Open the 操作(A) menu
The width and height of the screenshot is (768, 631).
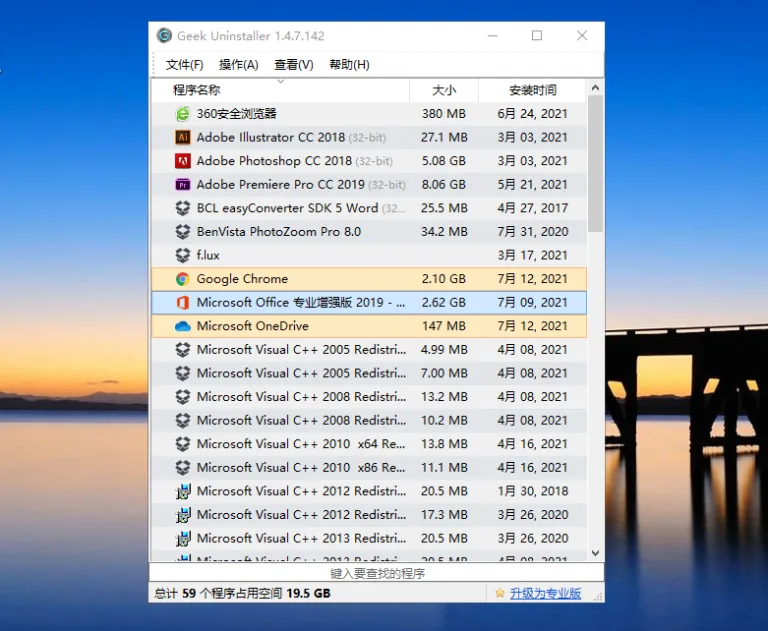click(239, 65)
